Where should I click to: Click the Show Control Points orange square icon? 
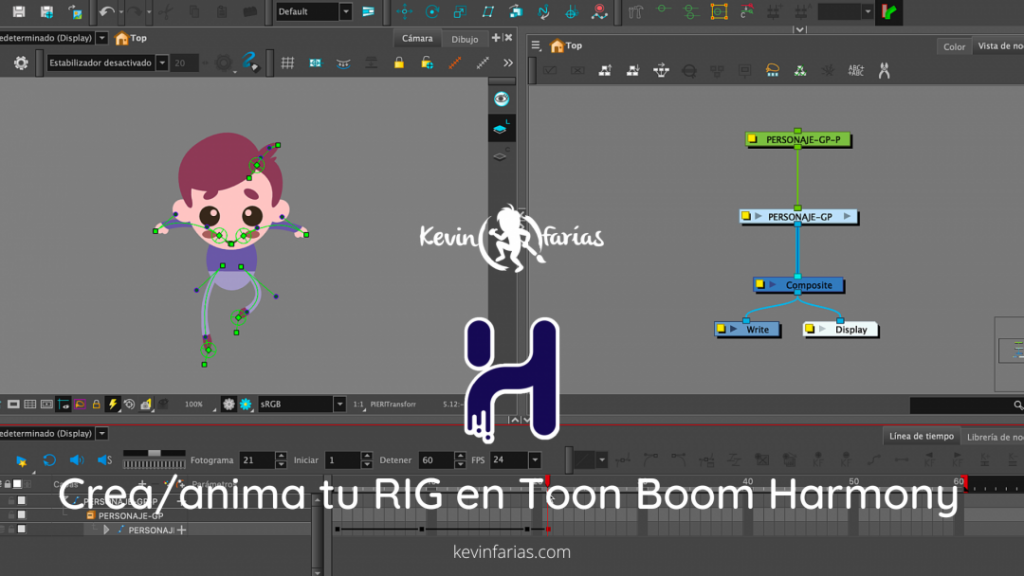719,11
